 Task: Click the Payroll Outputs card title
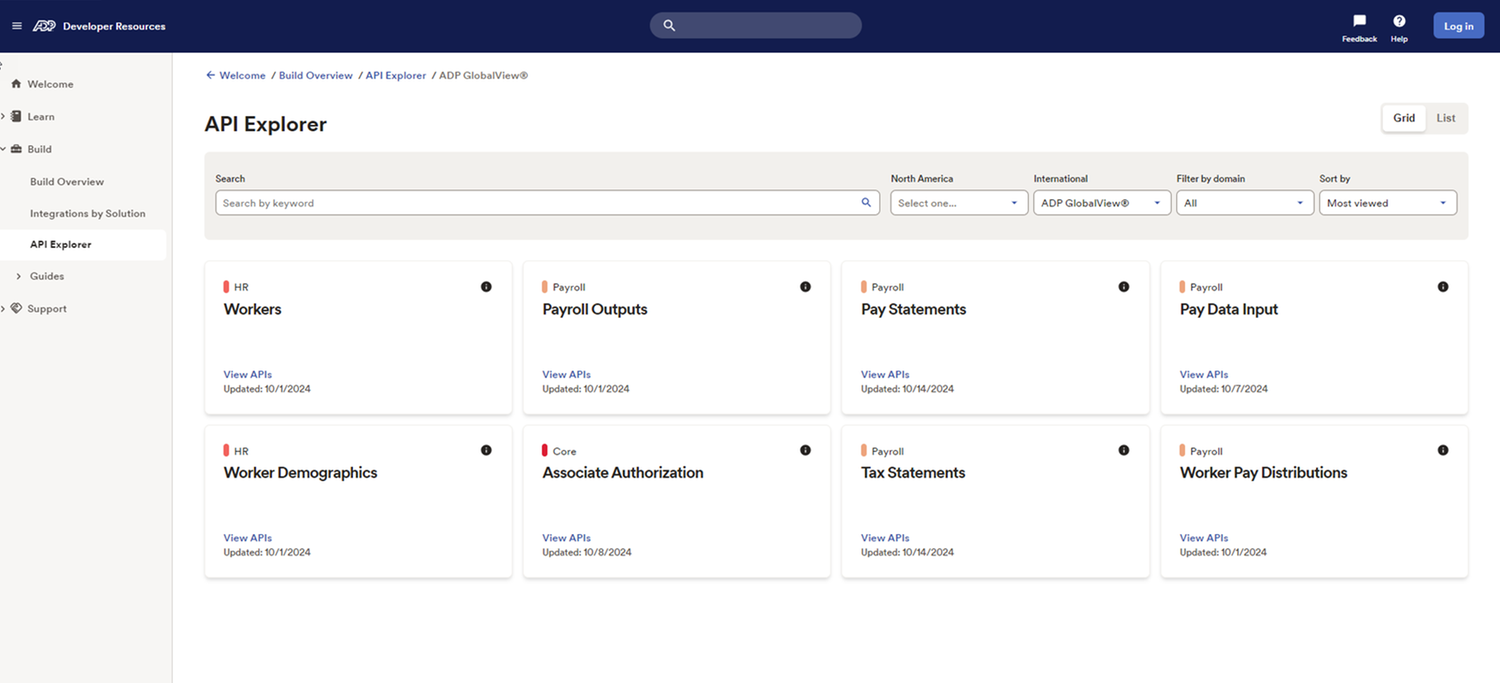coord(595,310)
